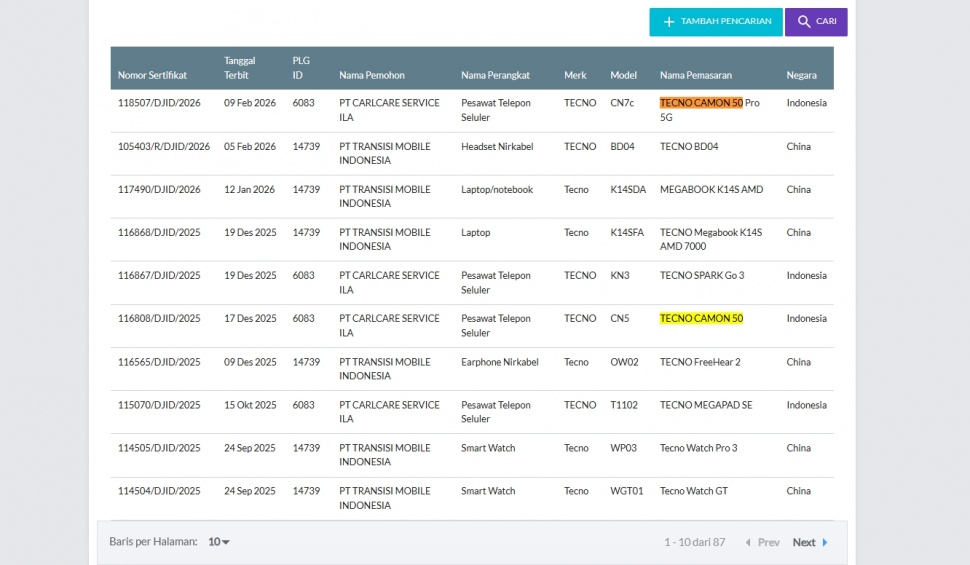Click the Negara column header
Image resolution: width=970 pixels, height=565 pixels.
click(x=801, y=75)
